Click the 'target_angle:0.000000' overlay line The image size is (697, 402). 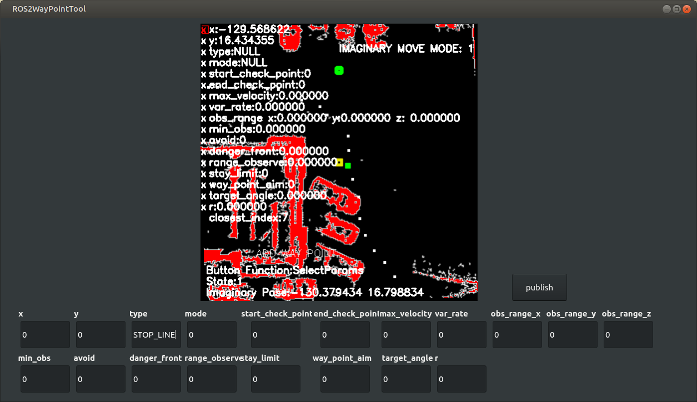click(x=268, y=196)
